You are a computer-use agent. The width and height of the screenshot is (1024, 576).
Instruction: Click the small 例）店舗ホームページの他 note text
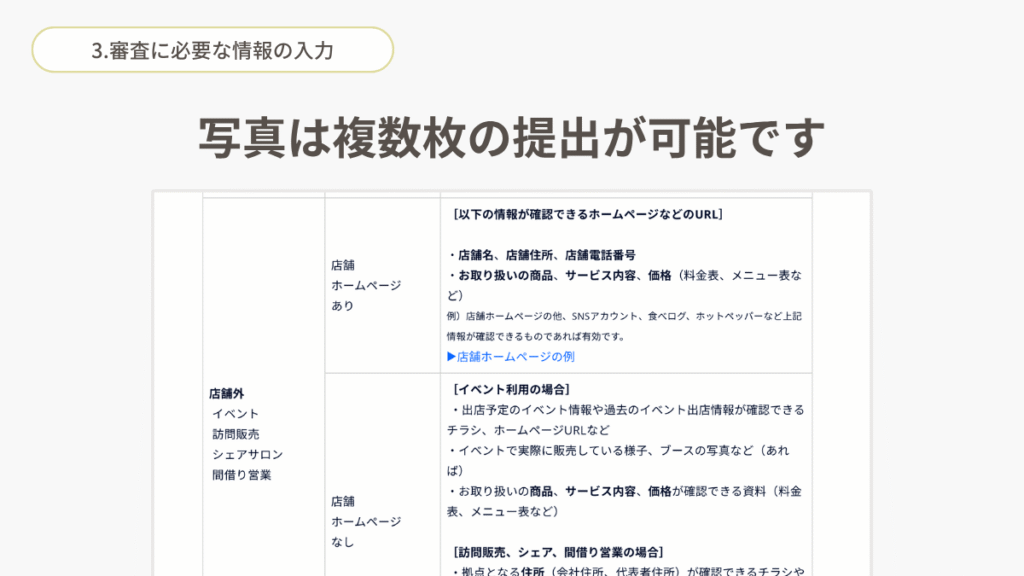(x=623, y=316)
